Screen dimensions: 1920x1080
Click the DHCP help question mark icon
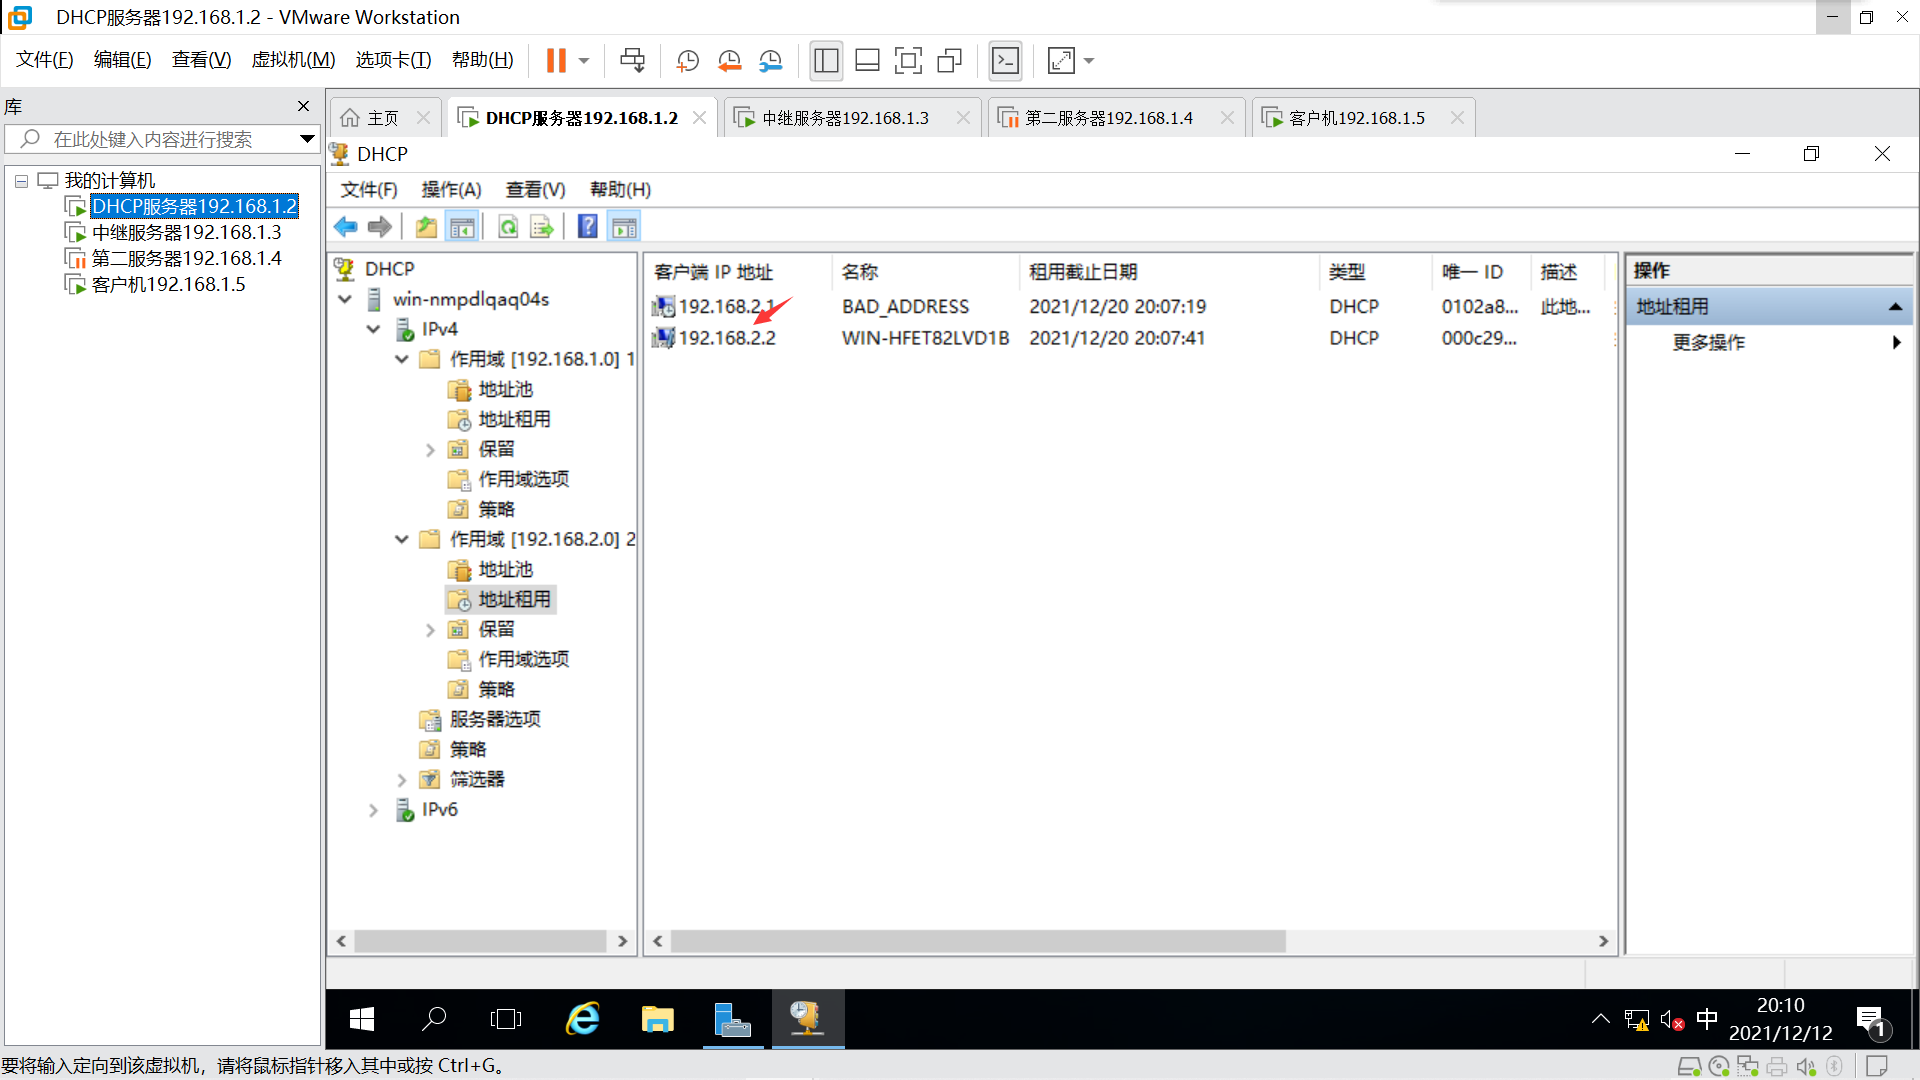[587, 227]
